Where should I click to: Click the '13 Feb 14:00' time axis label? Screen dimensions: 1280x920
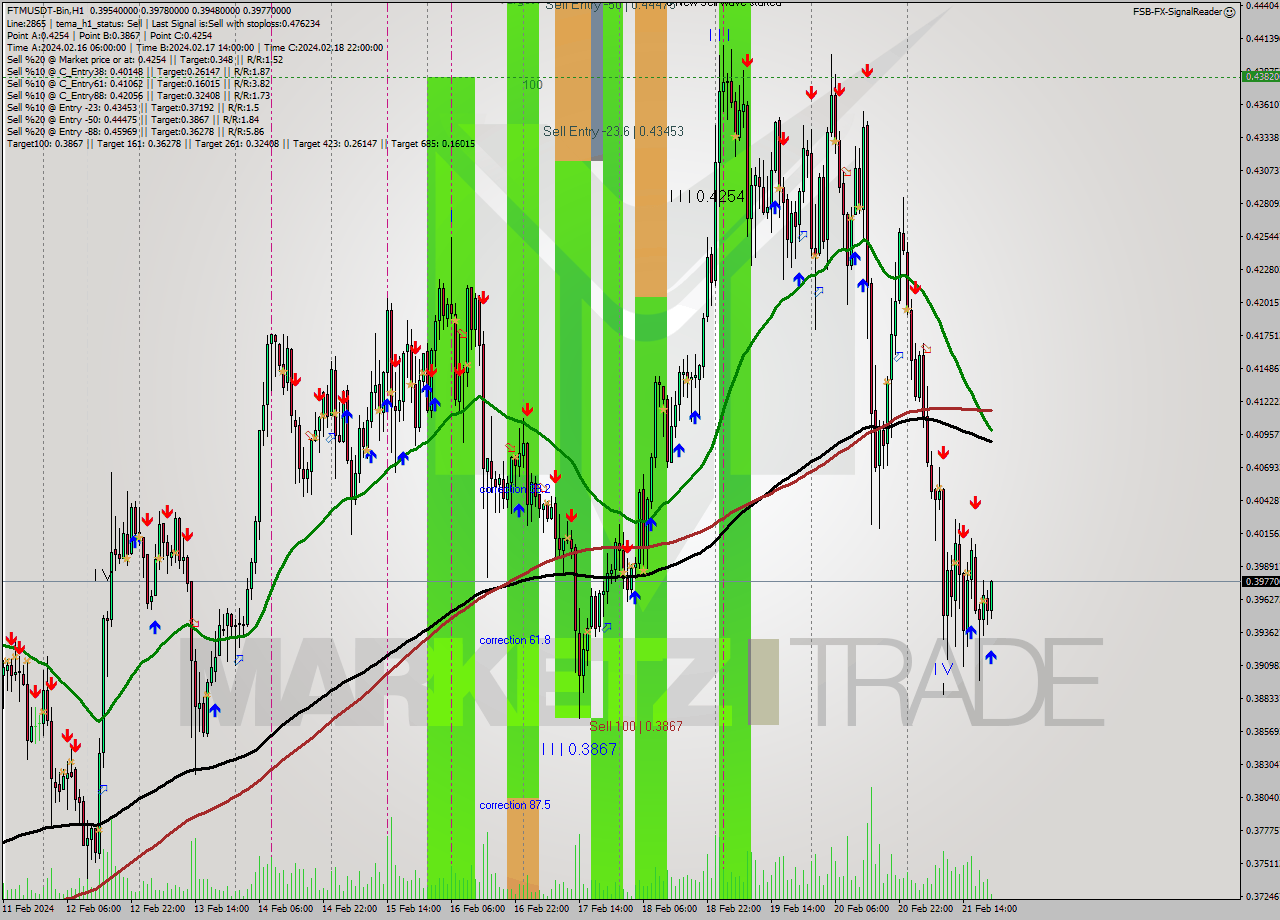coord(222,909)
